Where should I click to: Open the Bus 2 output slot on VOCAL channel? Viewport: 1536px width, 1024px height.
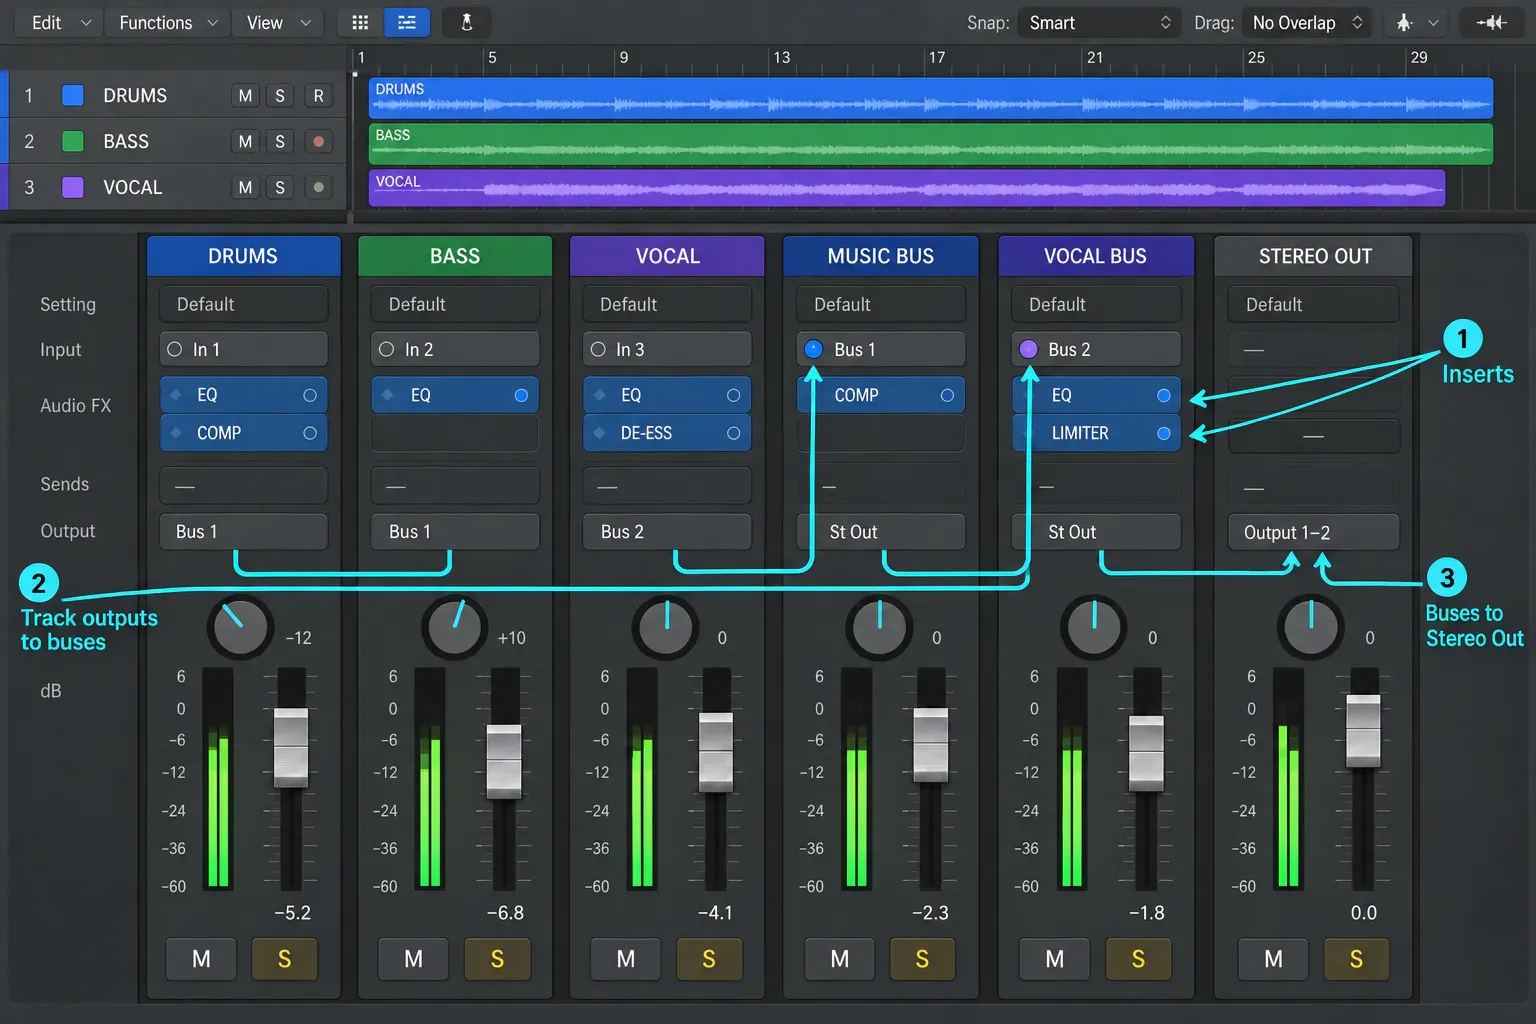click(x=667, y=532)
